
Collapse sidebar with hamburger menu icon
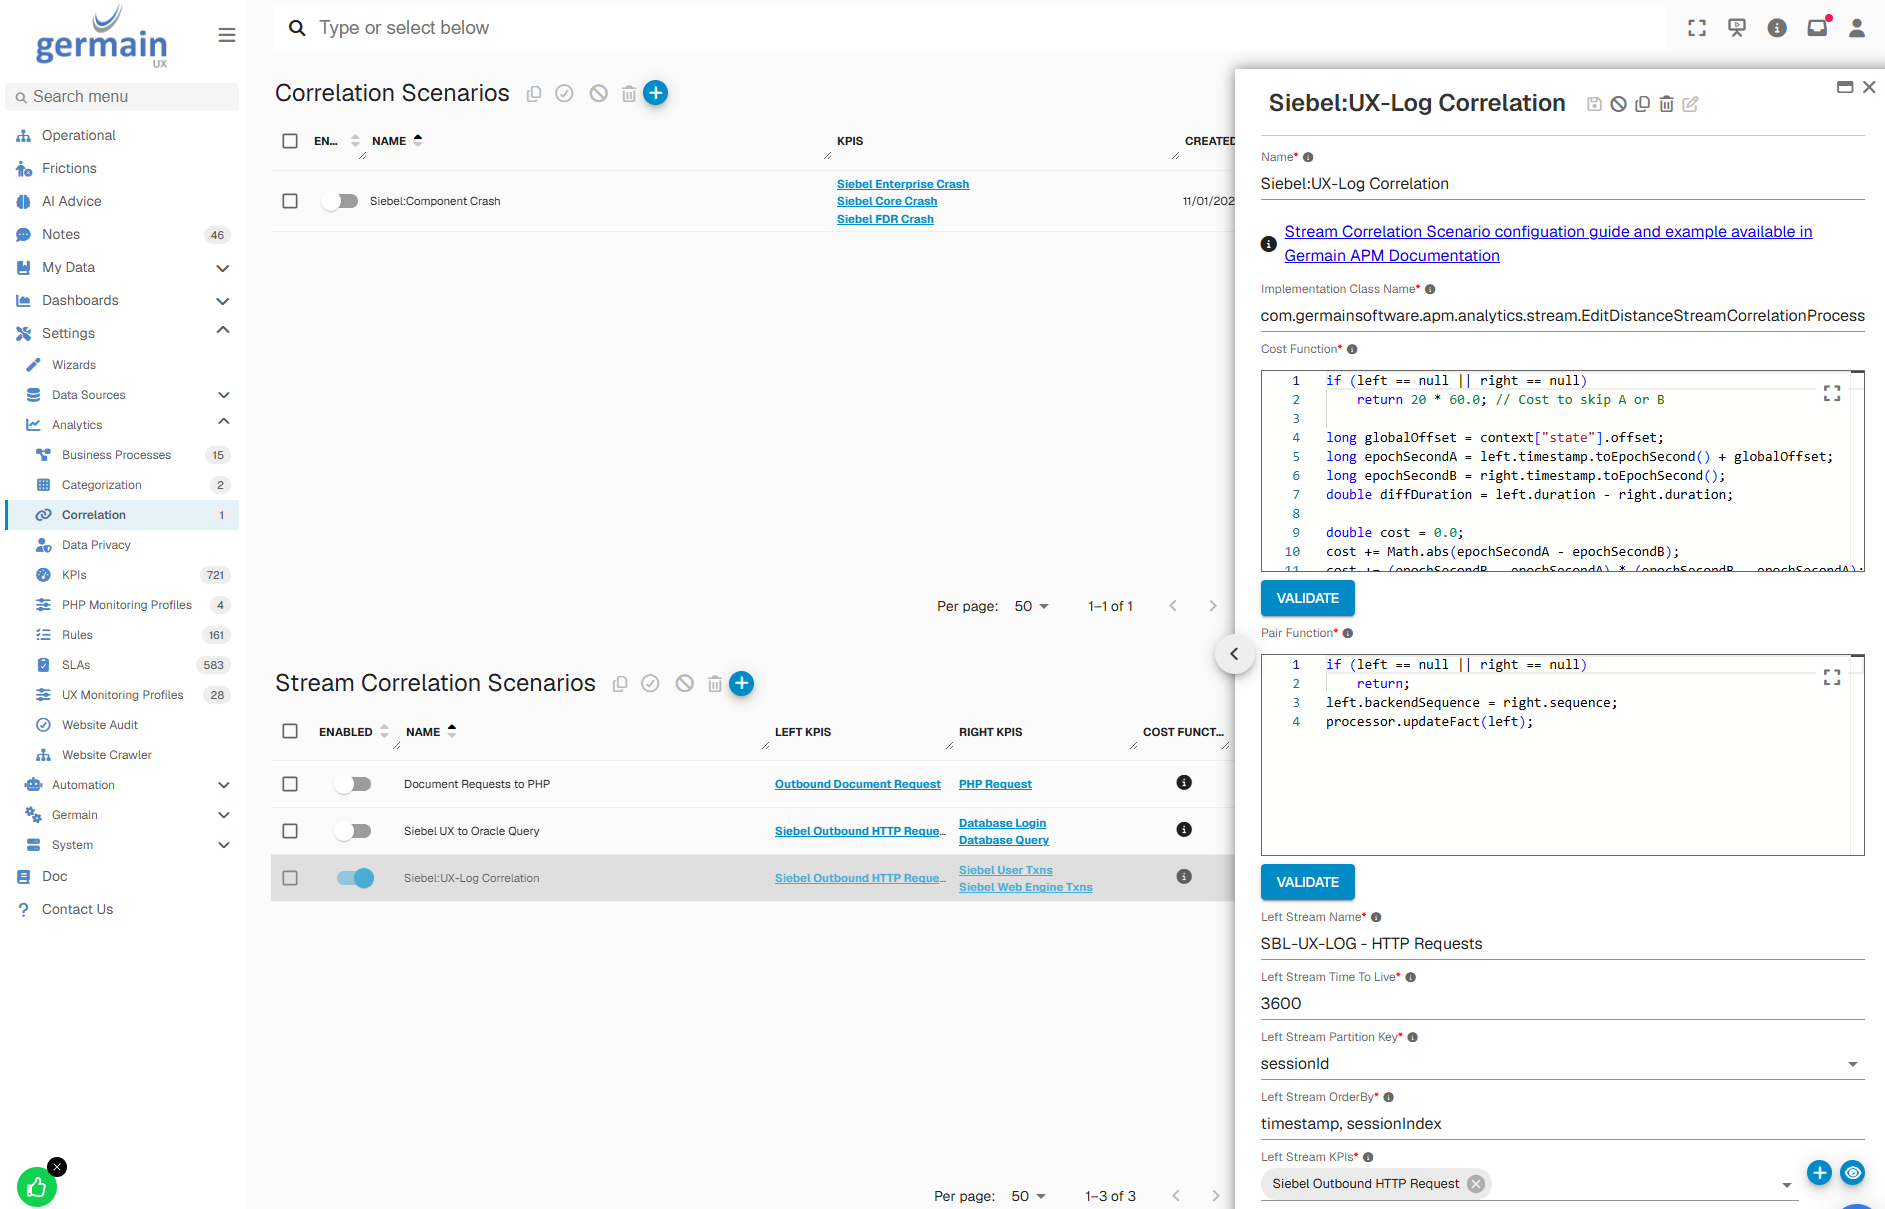227,35
